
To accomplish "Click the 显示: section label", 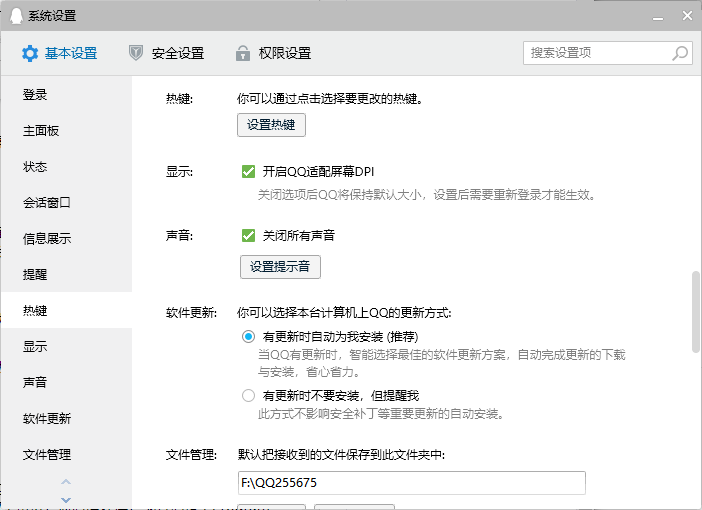I will 179,171.
